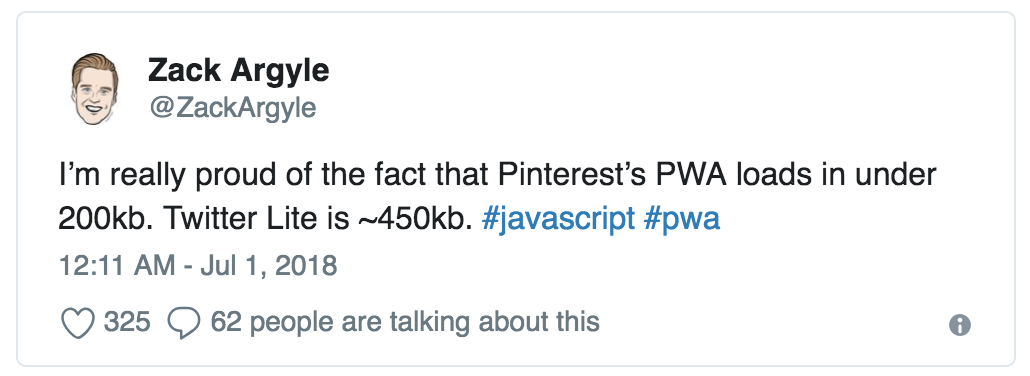Select the 325 likes count
Screen dimensions: 1030x376
(x=127, y=322)
